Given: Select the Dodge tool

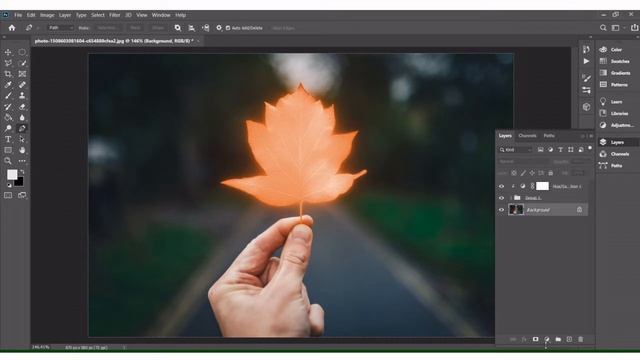Looking at the screenshot, I should [8, 128].
